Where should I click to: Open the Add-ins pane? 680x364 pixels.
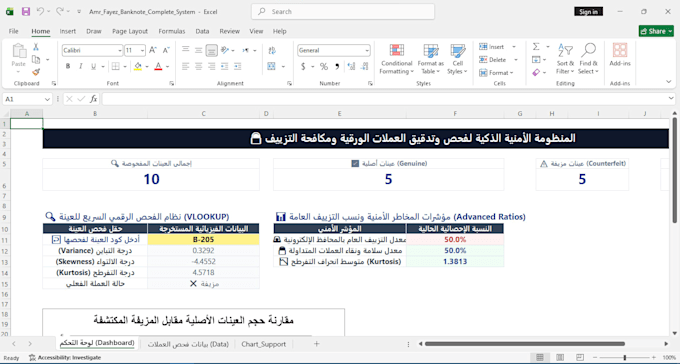point(620,56)
